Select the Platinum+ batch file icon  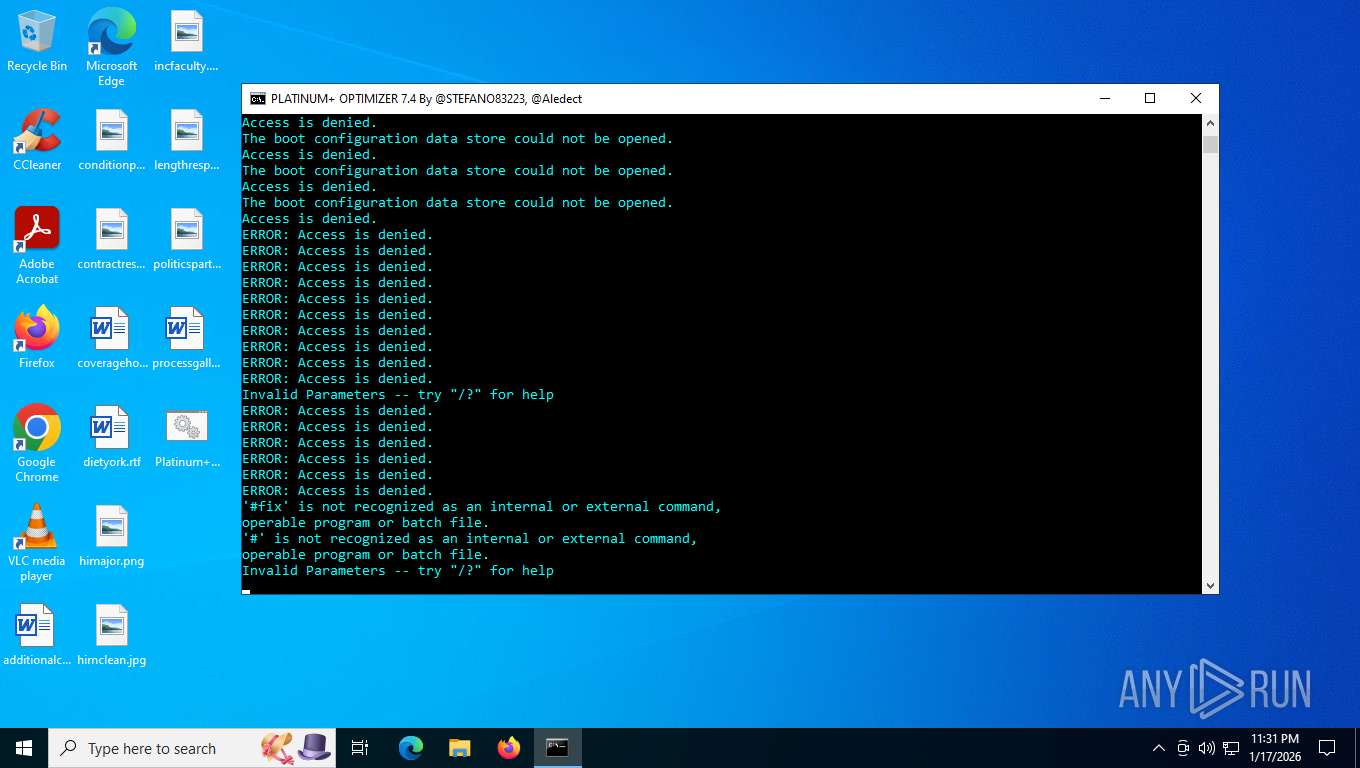(186, 437)
